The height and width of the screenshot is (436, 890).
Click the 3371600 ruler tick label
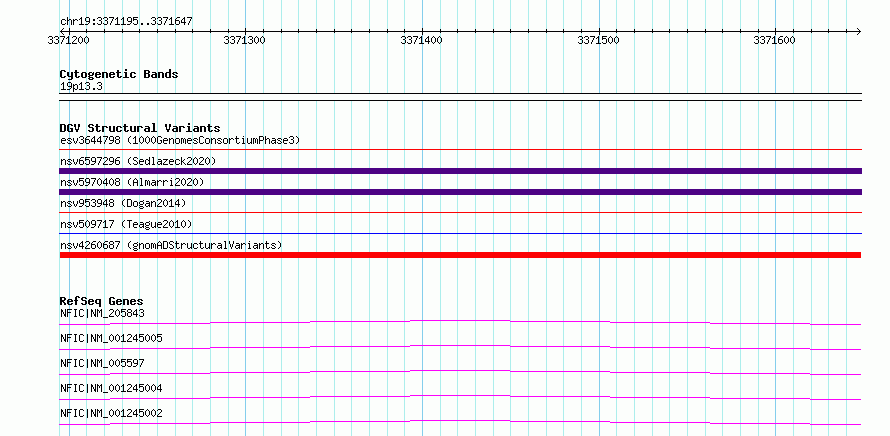[774, 40]
